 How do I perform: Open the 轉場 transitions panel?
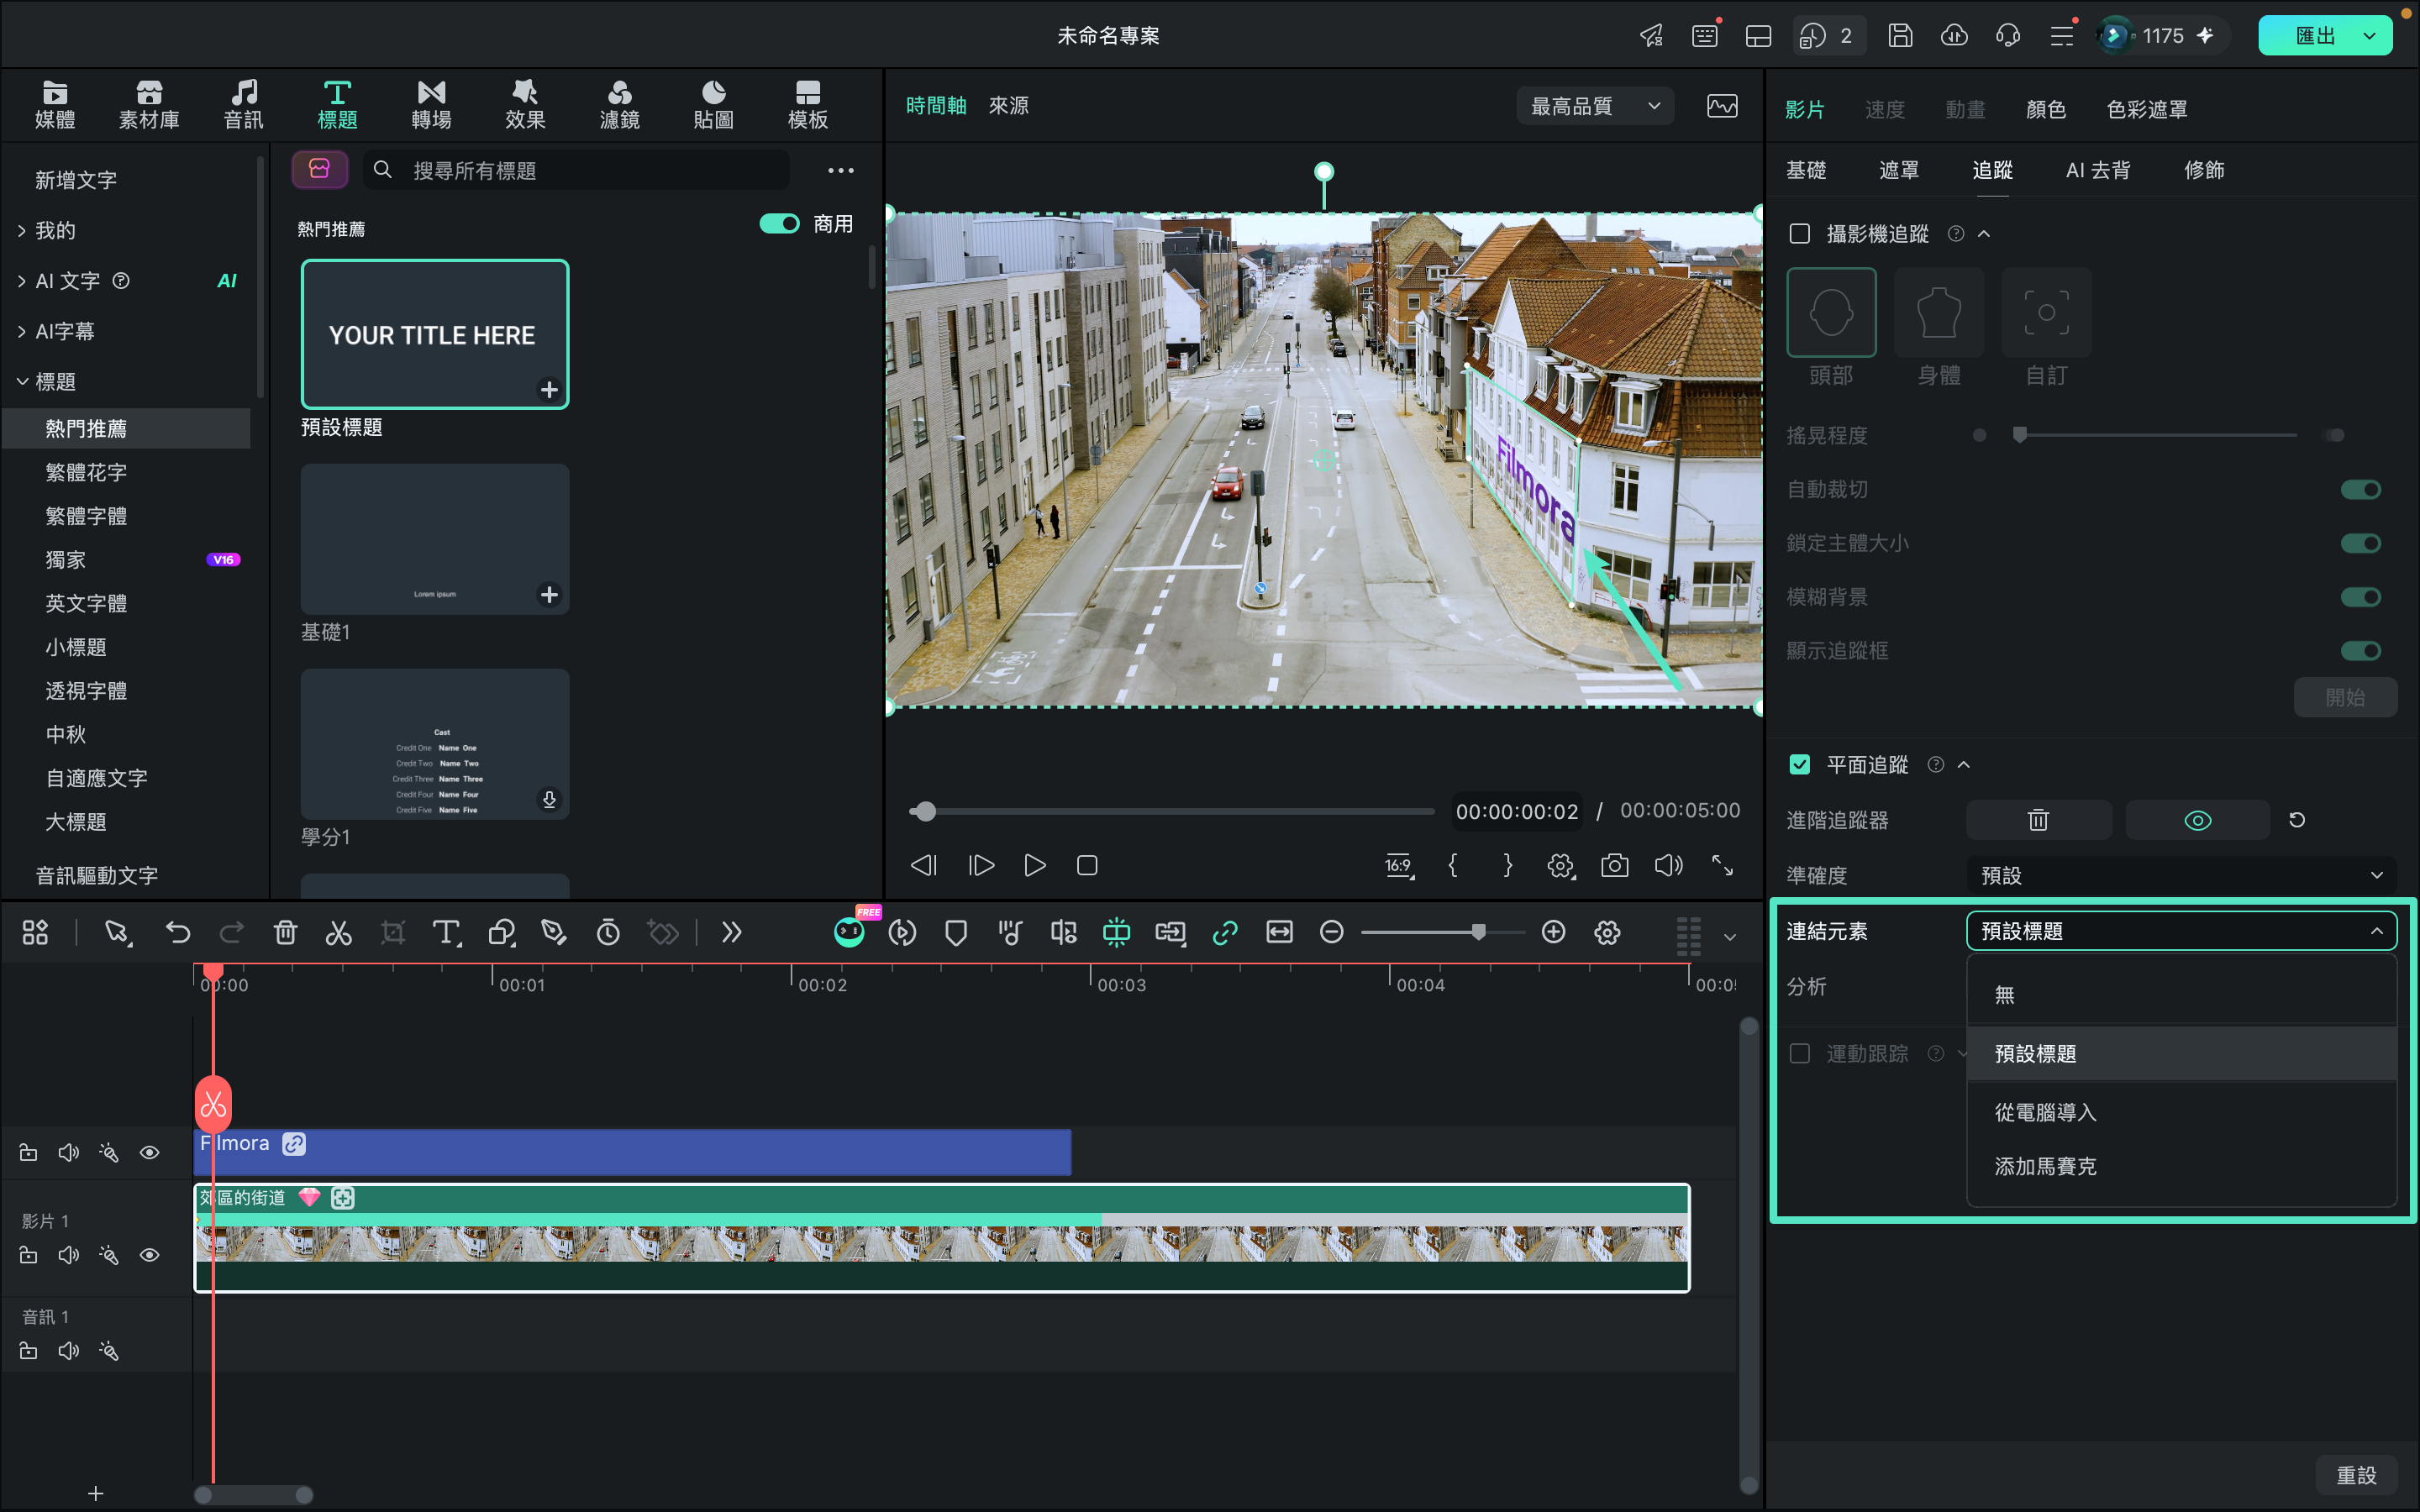point(431,105)
